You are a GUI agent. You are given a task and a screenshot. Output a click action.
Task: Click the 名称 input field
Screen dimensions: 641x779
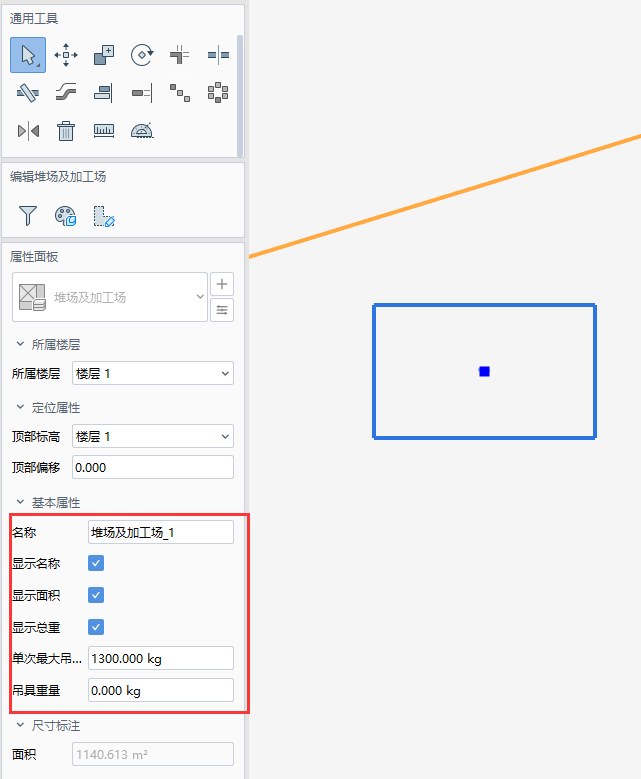(x=161, y=533)
